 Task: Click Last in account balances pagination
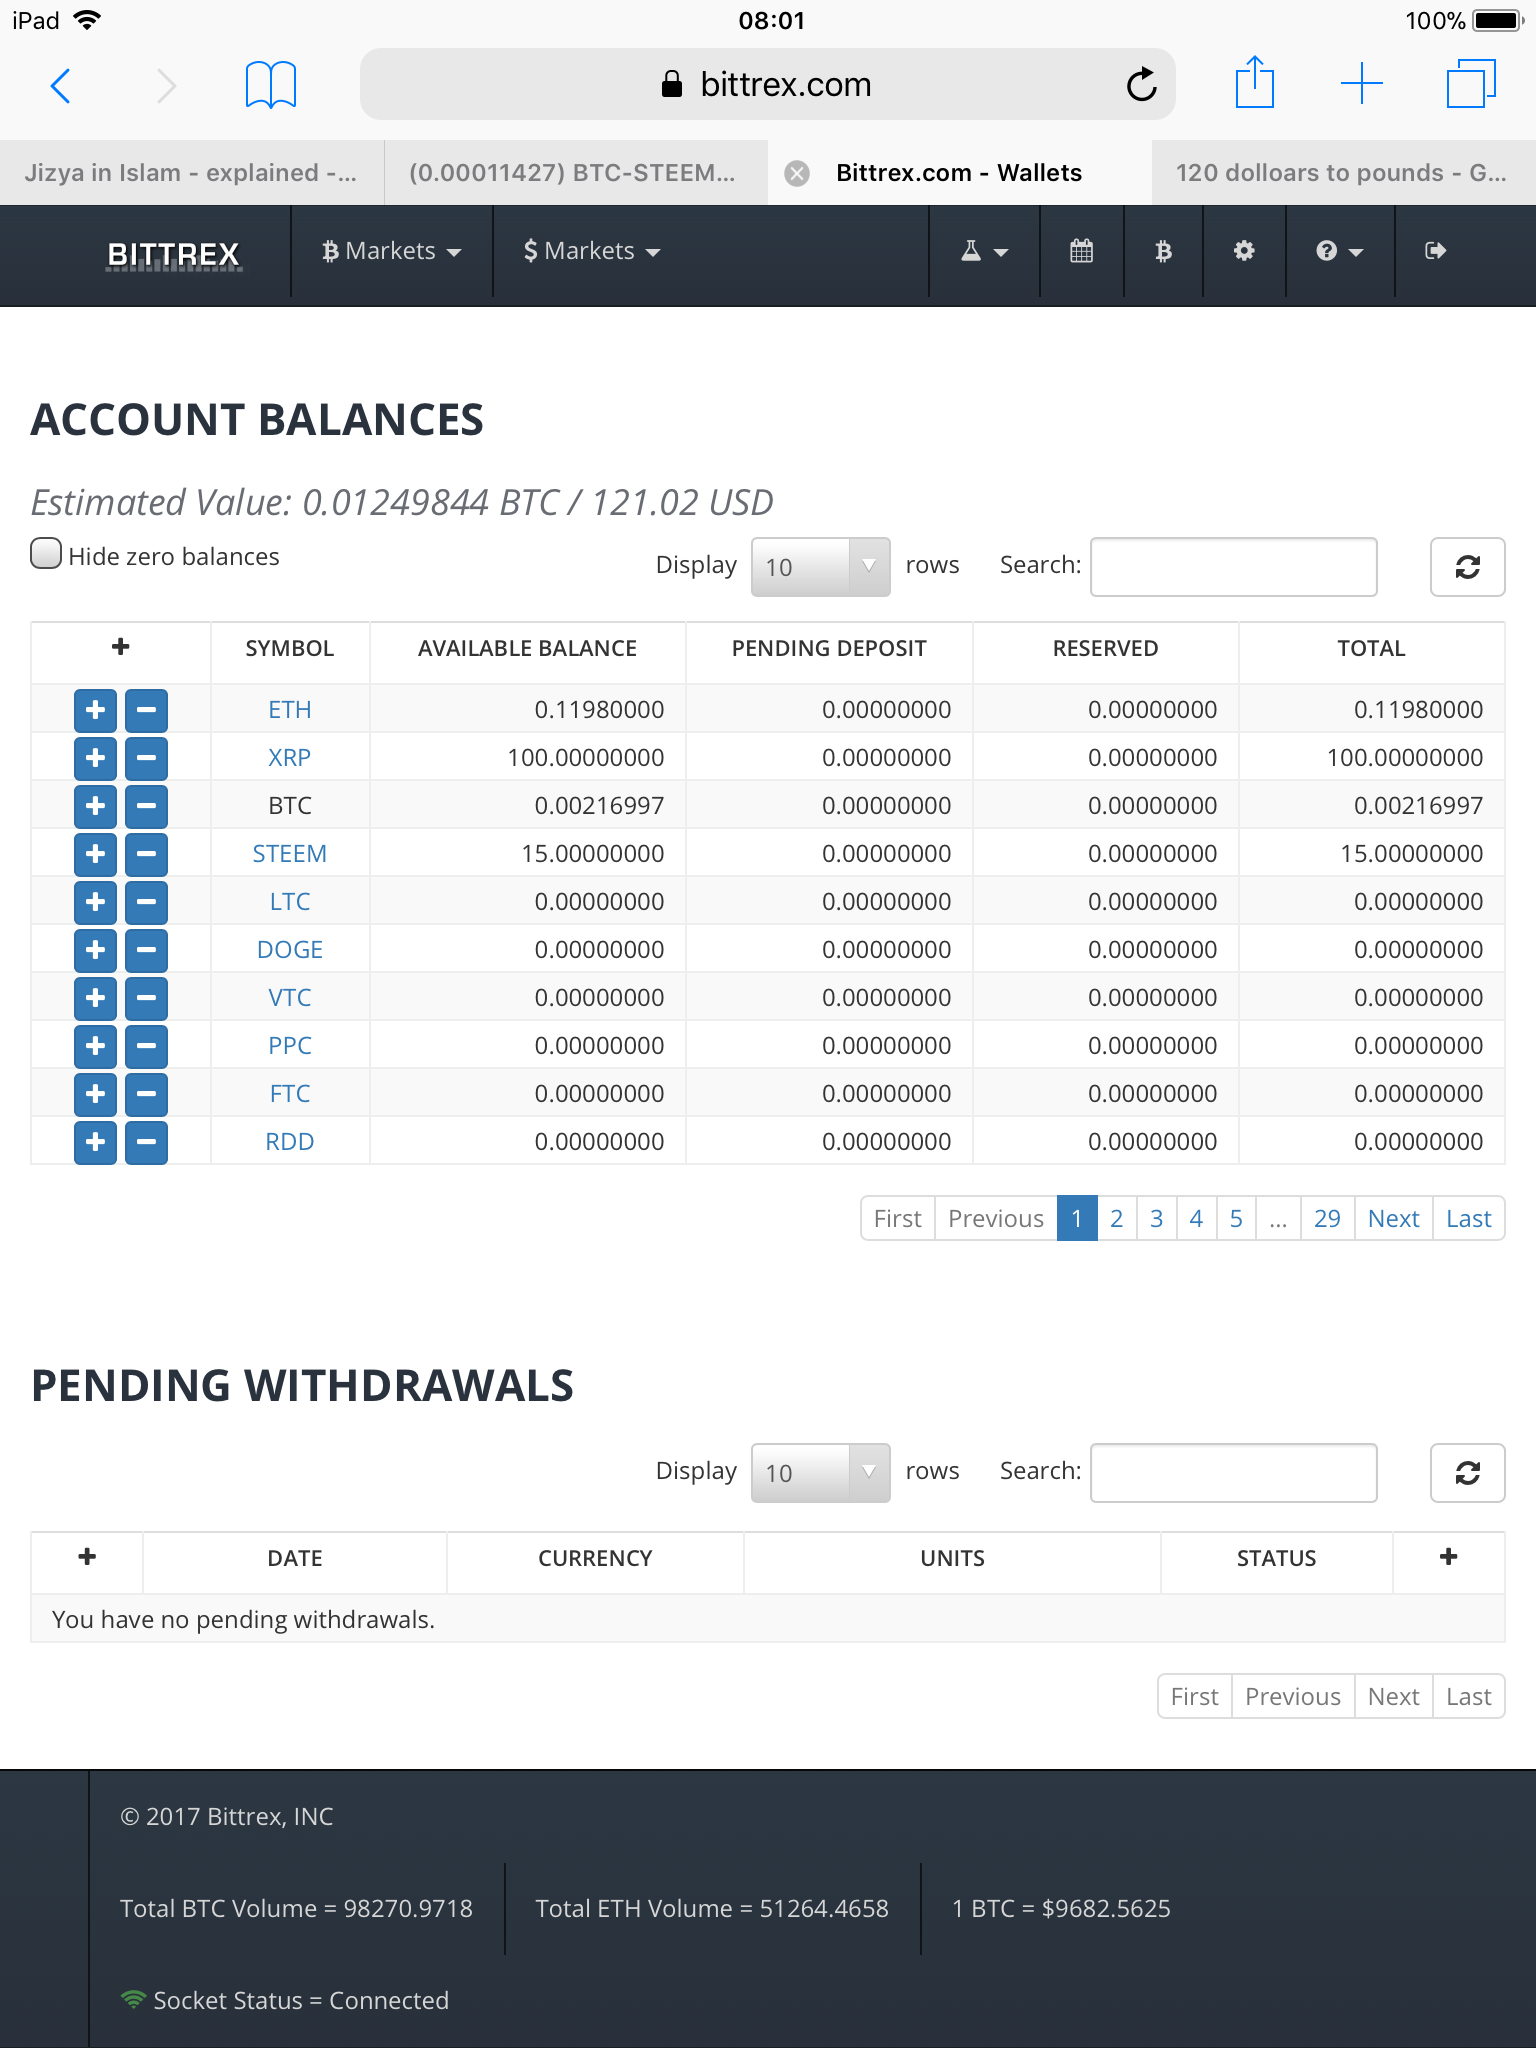coord(1468,1218)
